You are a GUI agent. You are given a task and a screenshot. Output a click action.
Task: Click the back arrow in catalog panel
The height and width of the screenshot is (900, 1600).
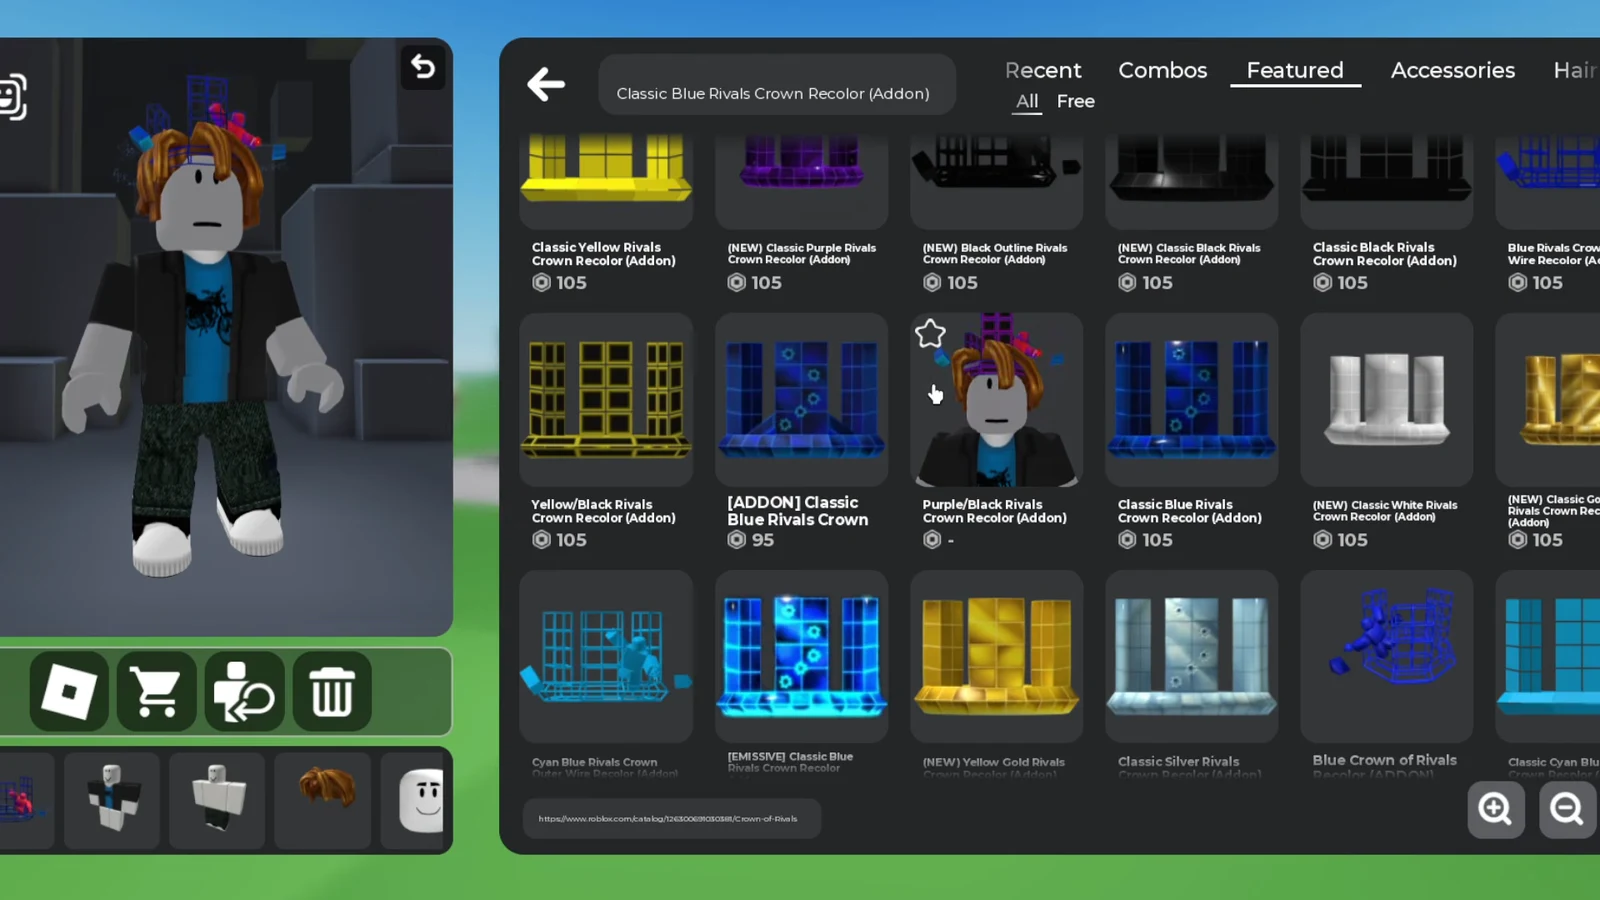pyautogui.click(x=546, y=84)
